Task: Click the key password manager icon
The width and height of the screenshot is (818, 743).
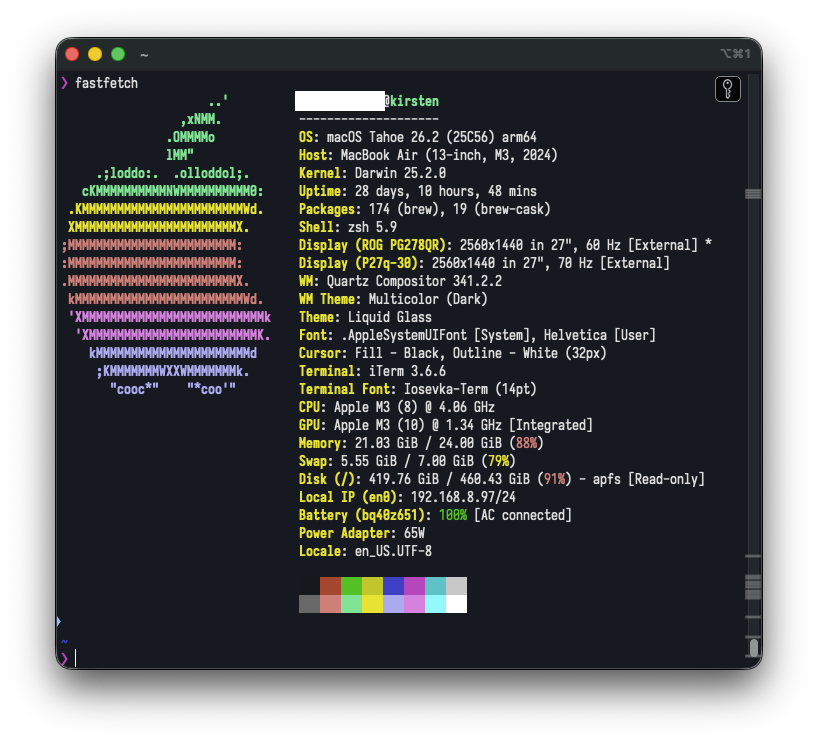Action: 727,89
